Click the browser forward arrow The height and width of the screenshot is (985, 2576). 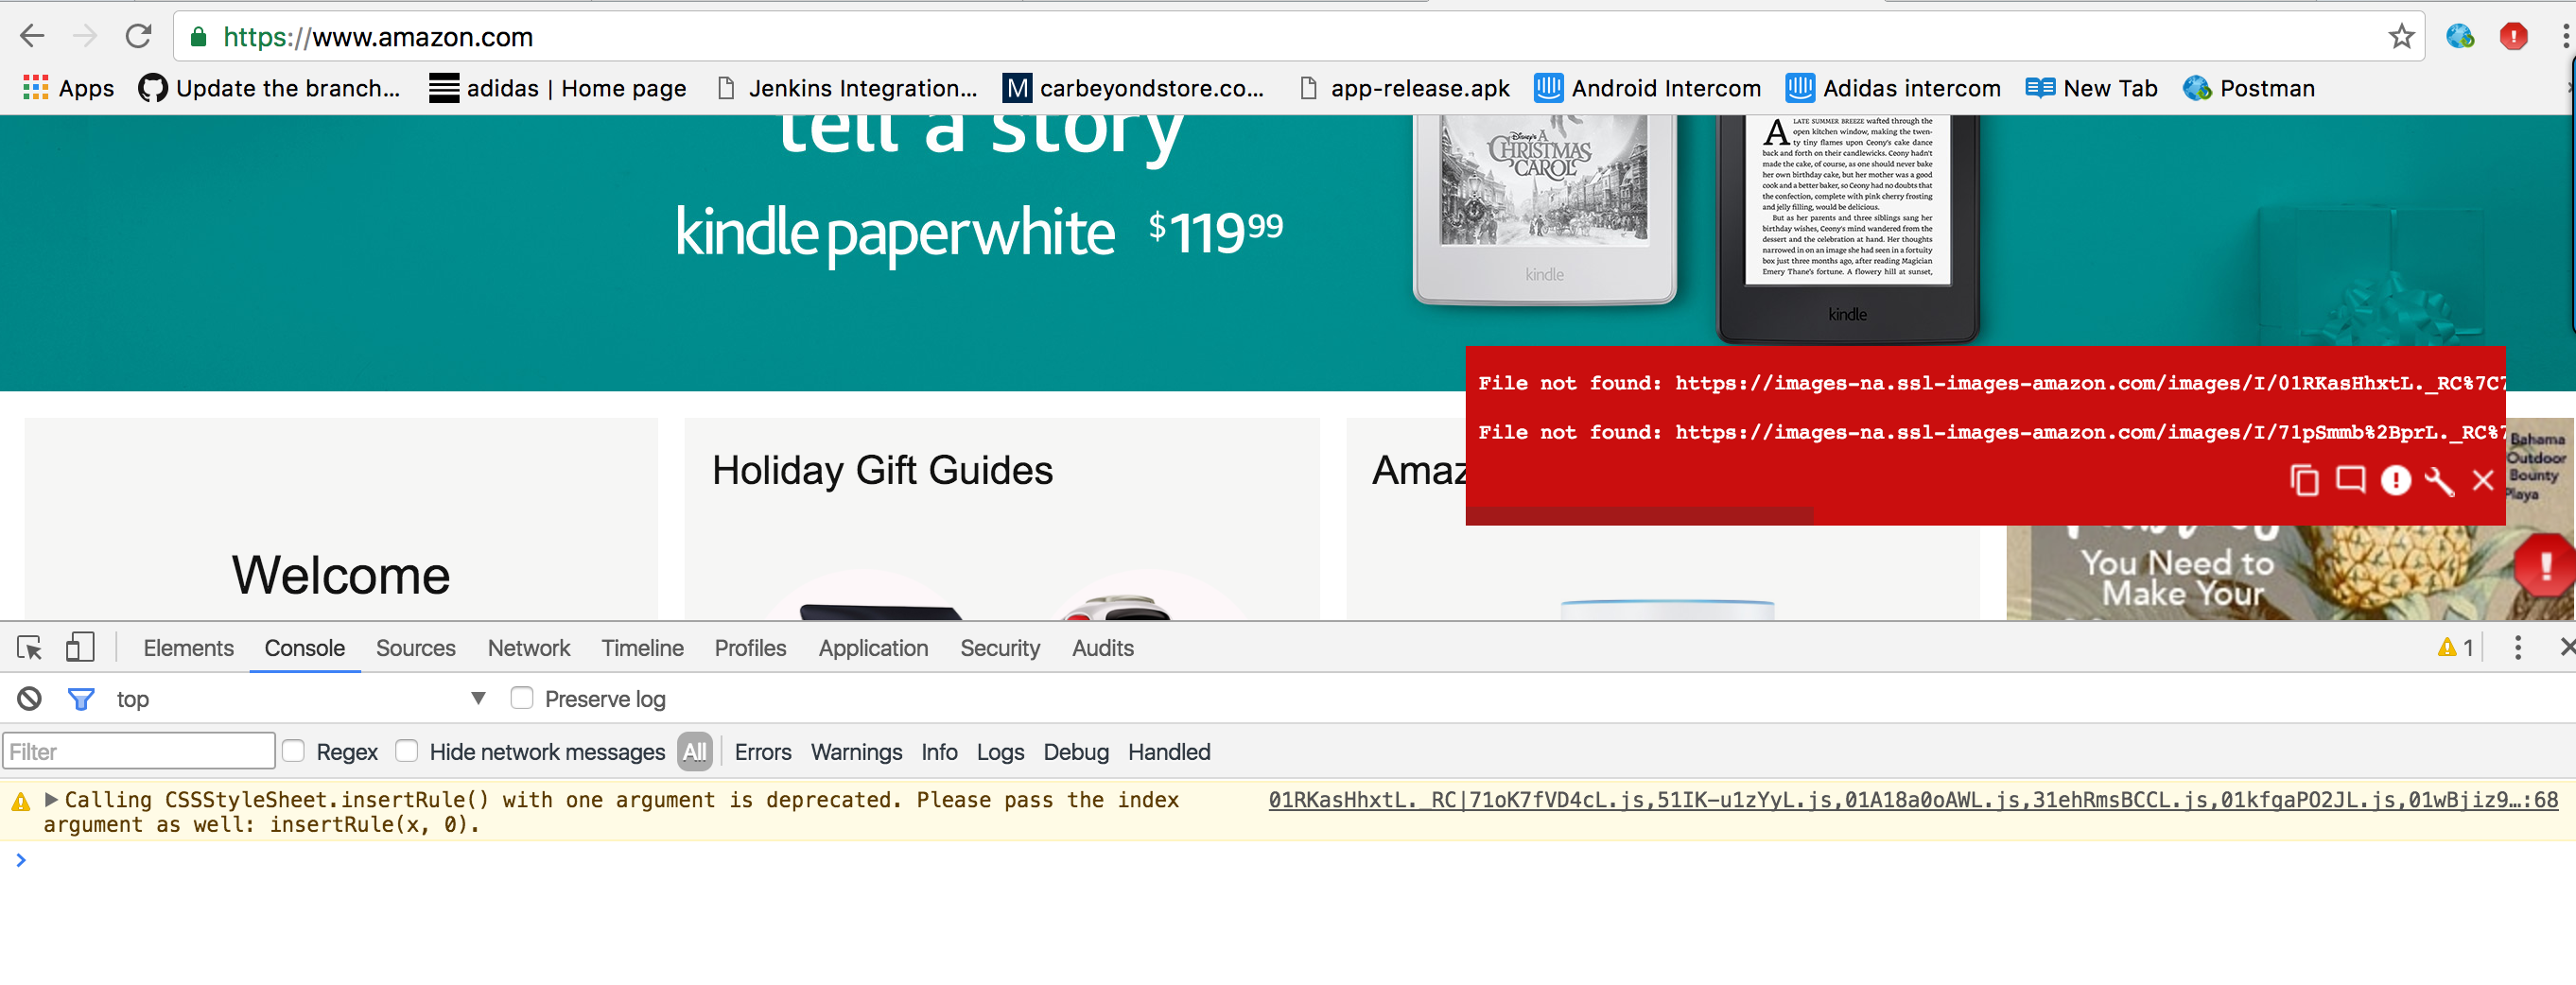85,37
